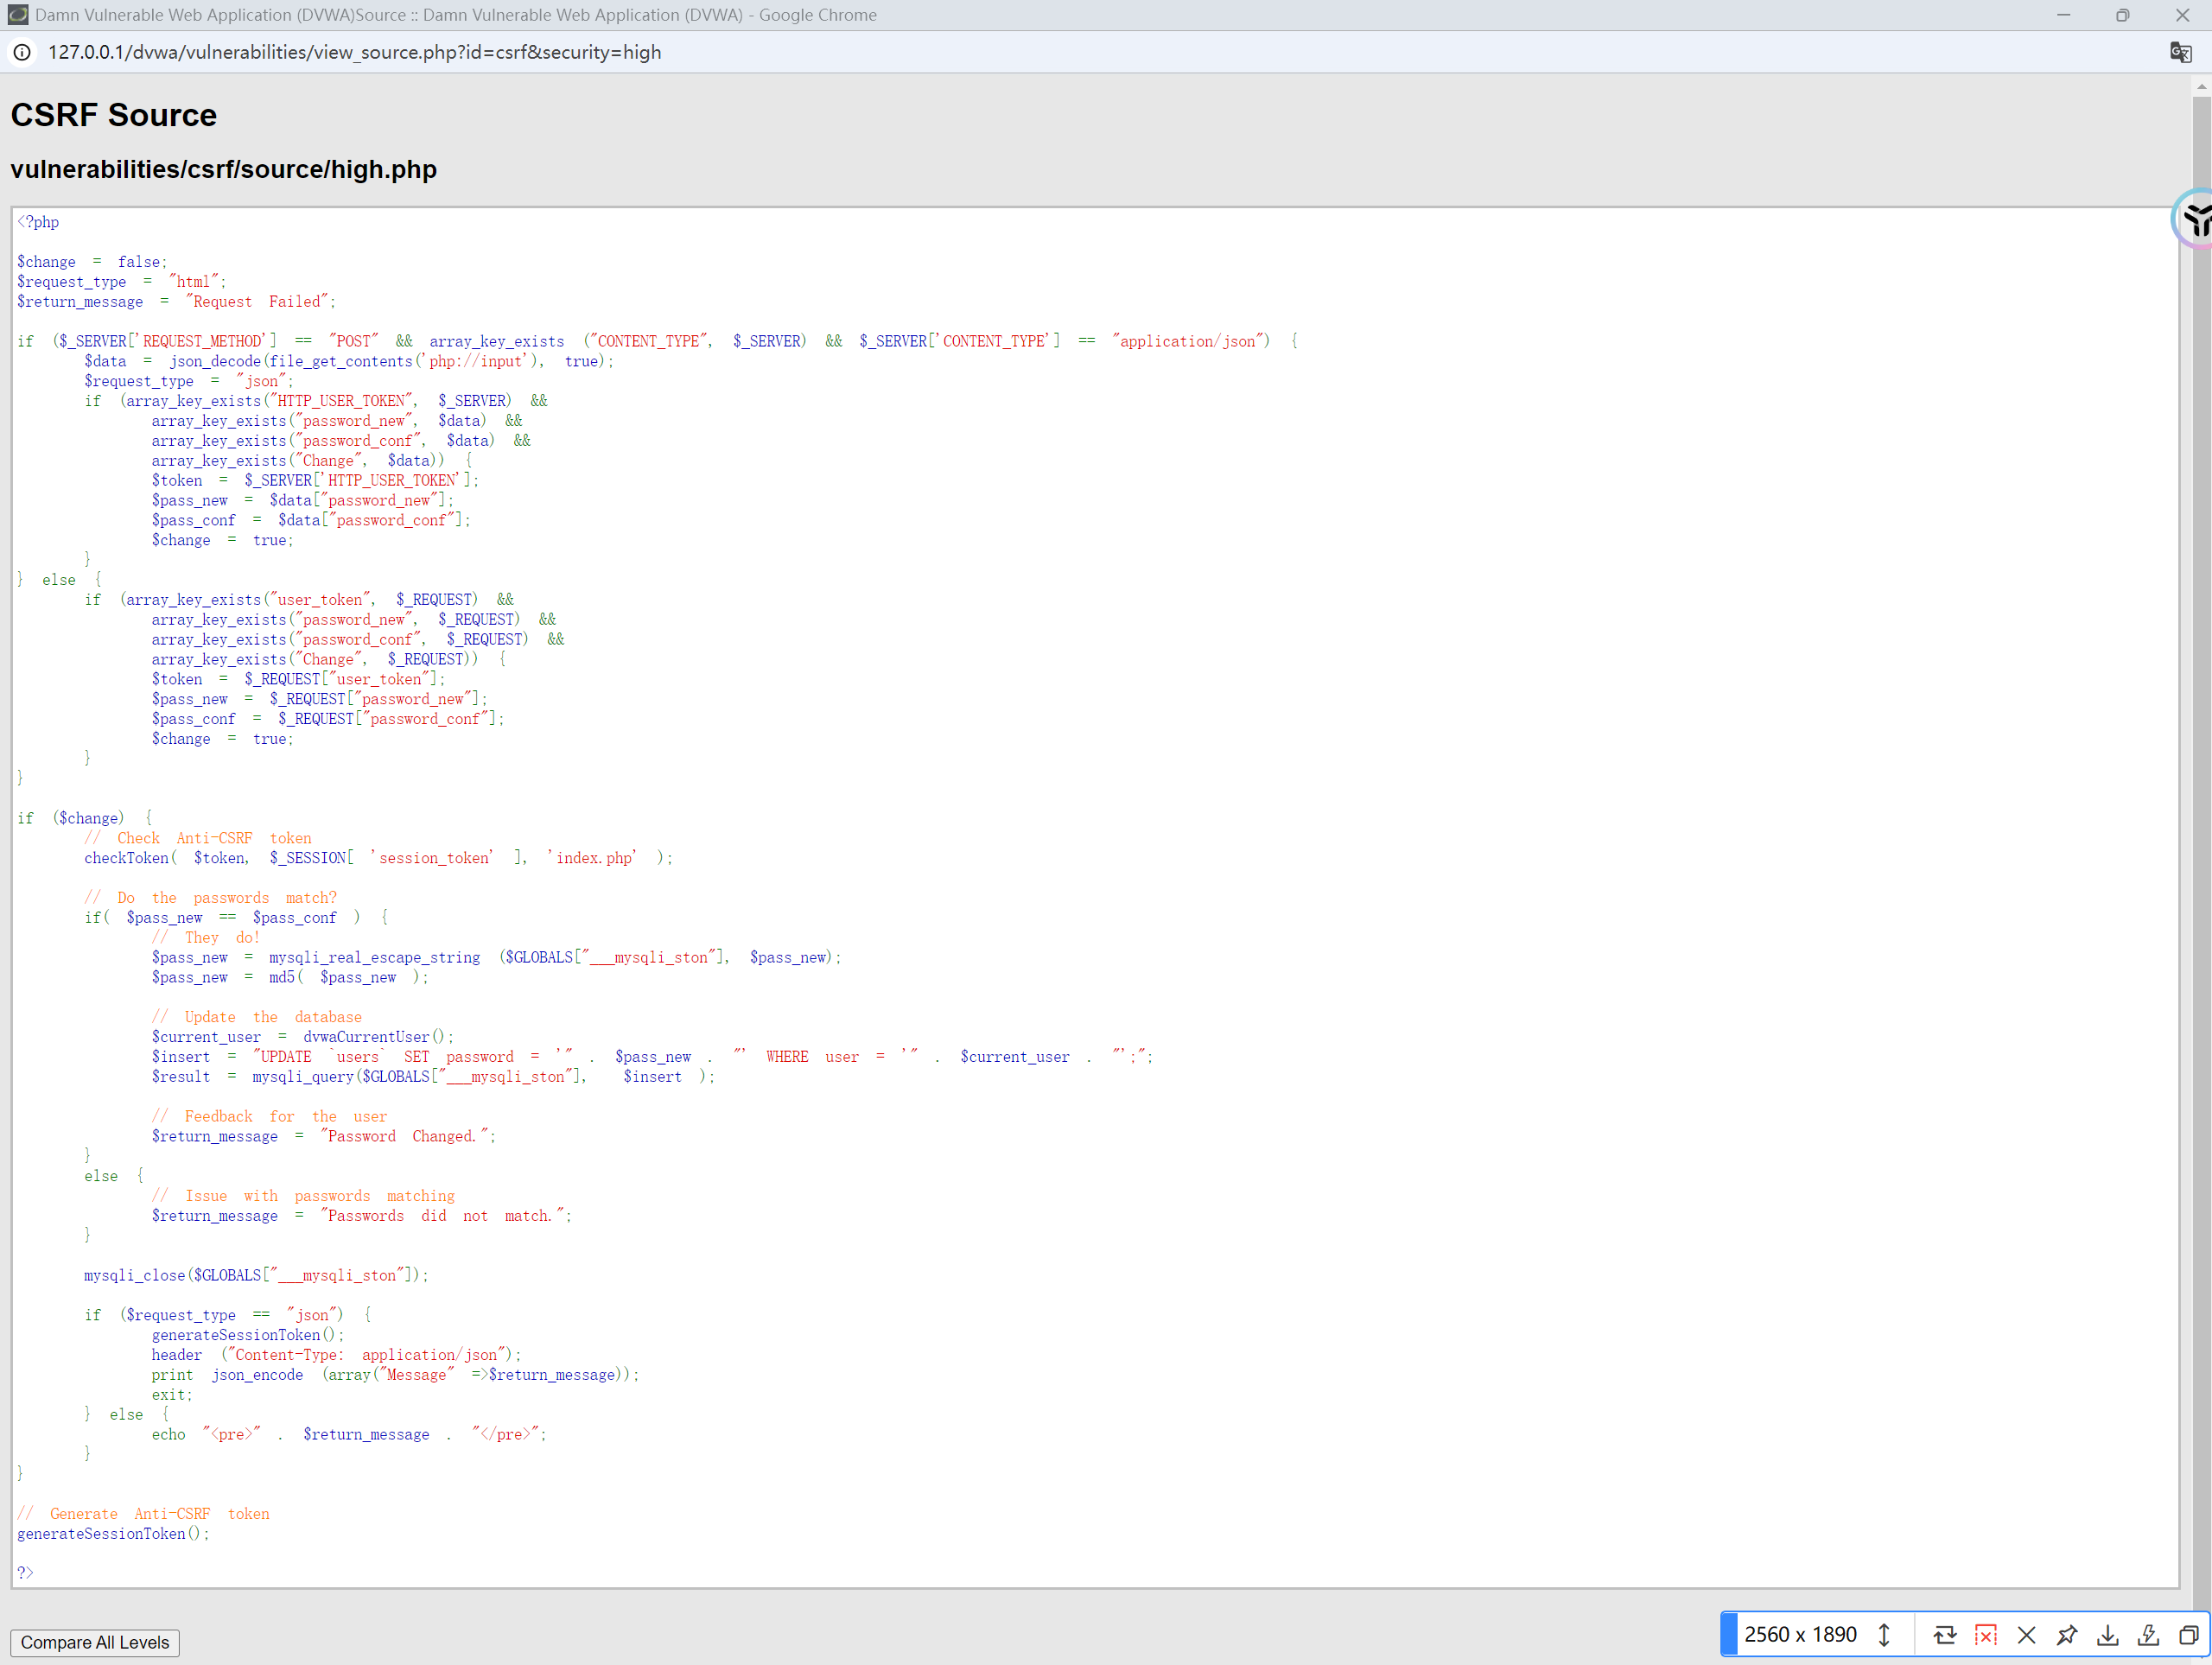The width and height of the screenshot is (2212, 1665).
Task: Click the high.php file path heading
Action: tap(223, 169)
